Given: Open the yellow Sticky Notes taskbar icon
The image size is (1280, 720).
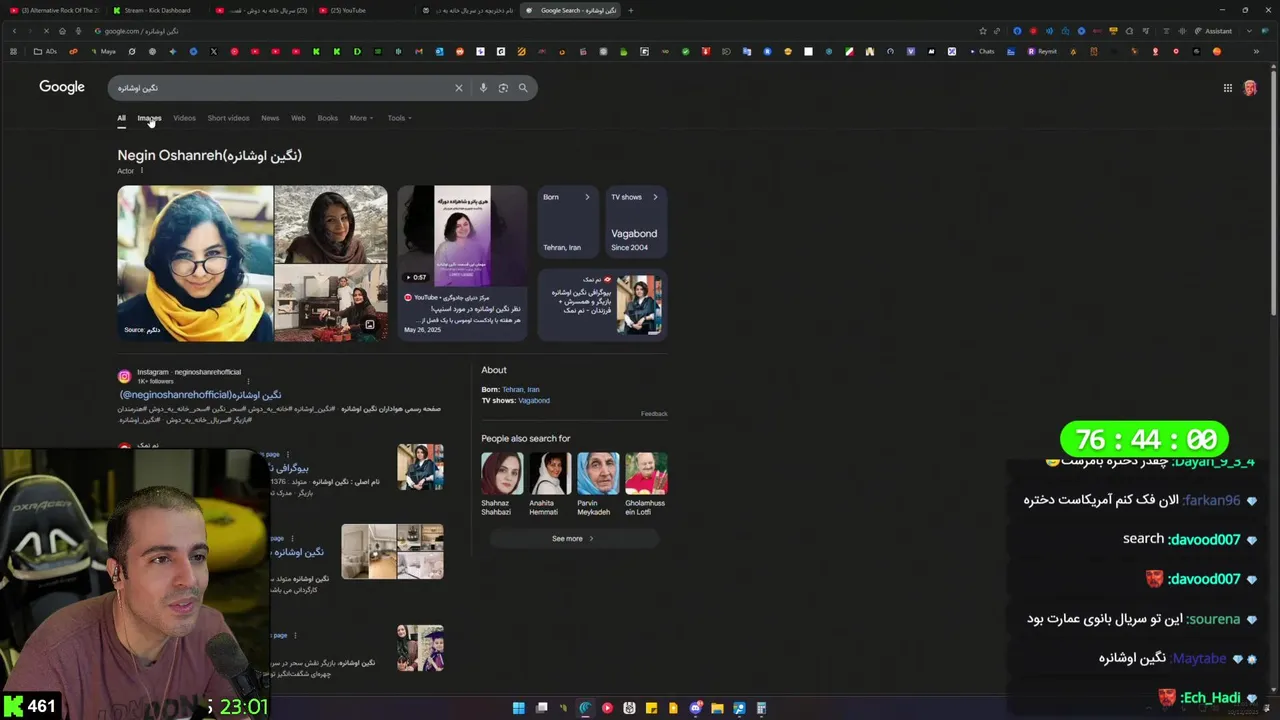Looking at the screenshot, I should click(651, 708).
